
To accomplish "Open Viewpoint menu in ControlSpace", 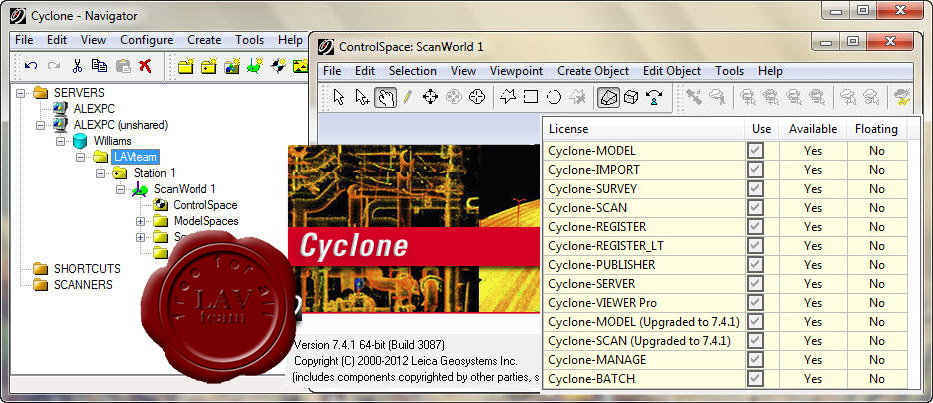I will pos(516,71).
